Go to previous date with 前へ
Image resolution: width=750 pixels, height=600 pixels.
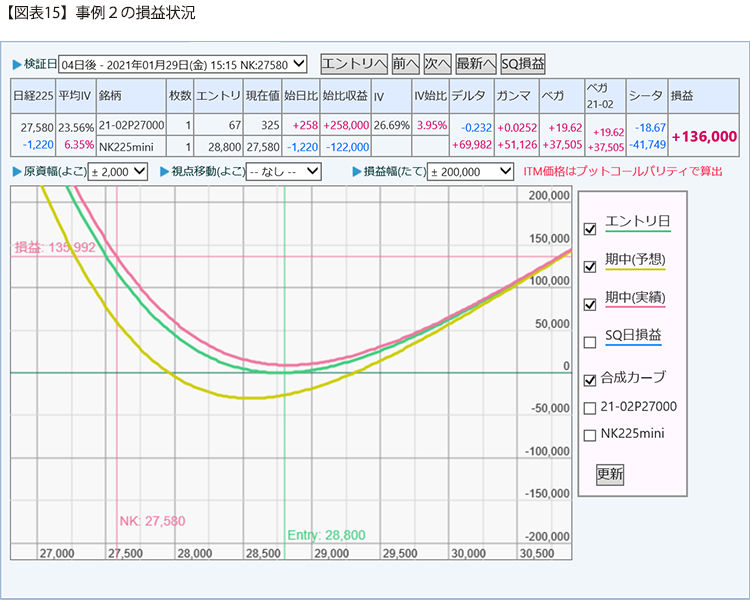tap(404, 63)
